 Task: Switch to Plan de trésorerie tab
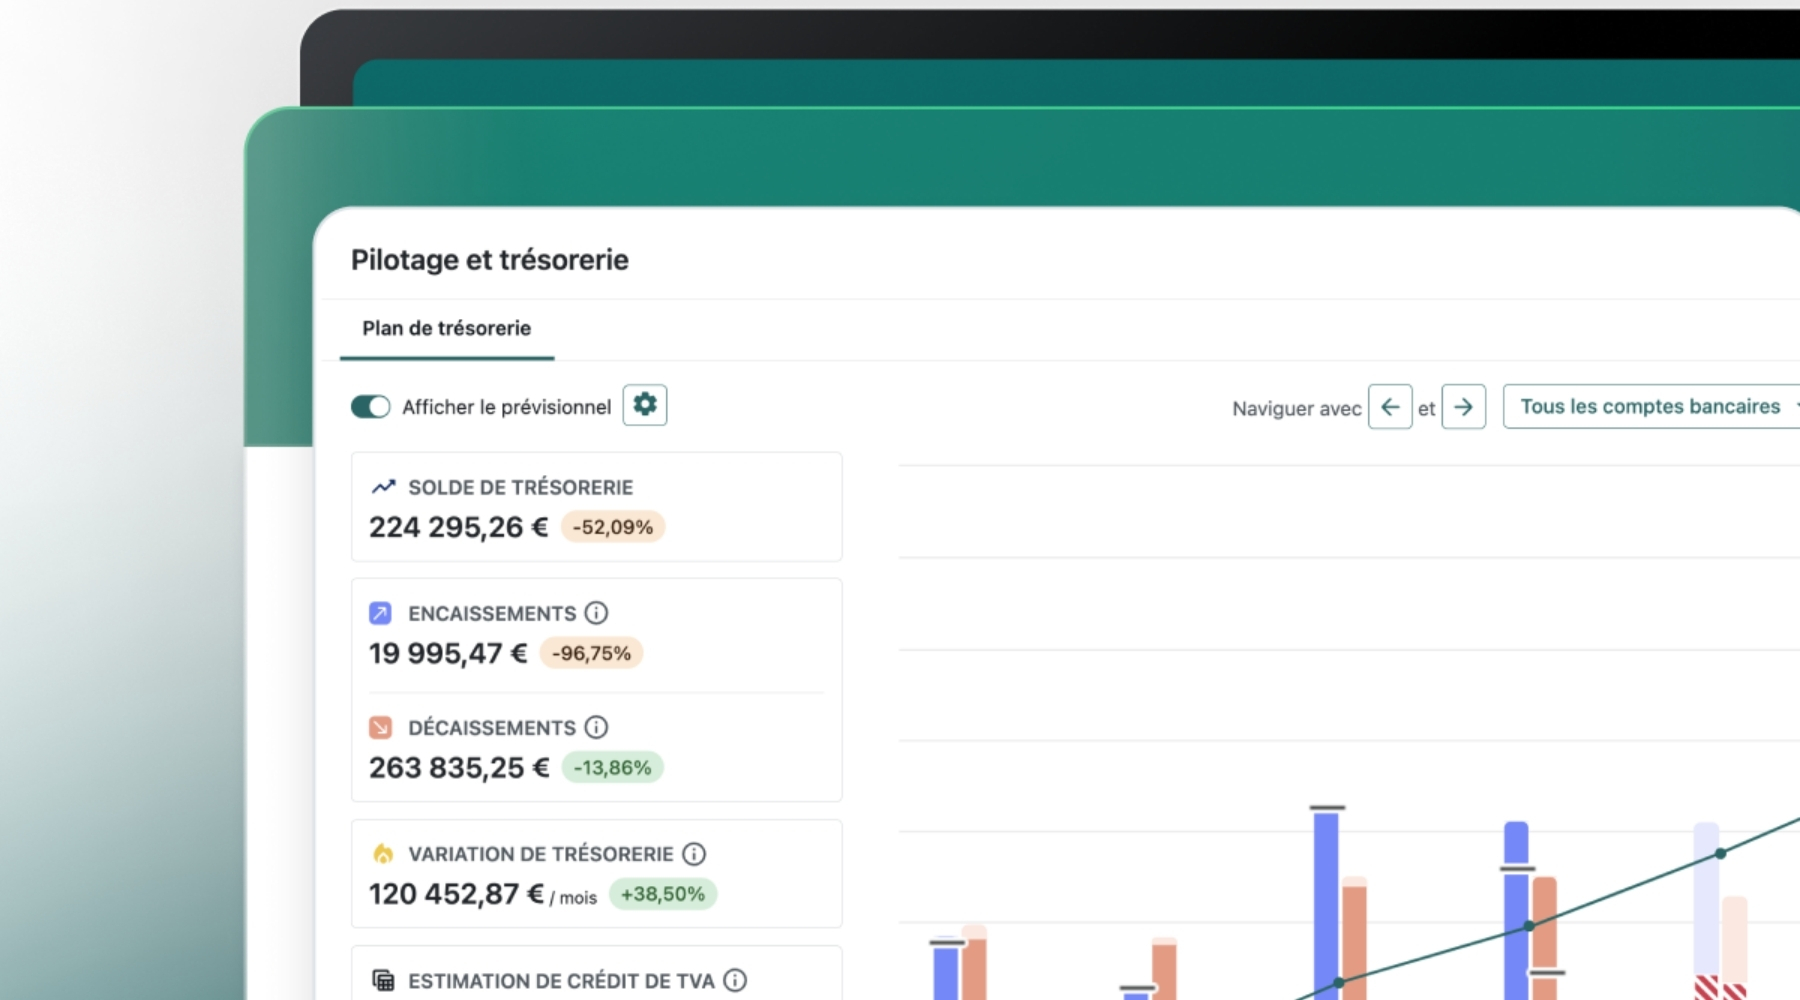coord(446,329)
